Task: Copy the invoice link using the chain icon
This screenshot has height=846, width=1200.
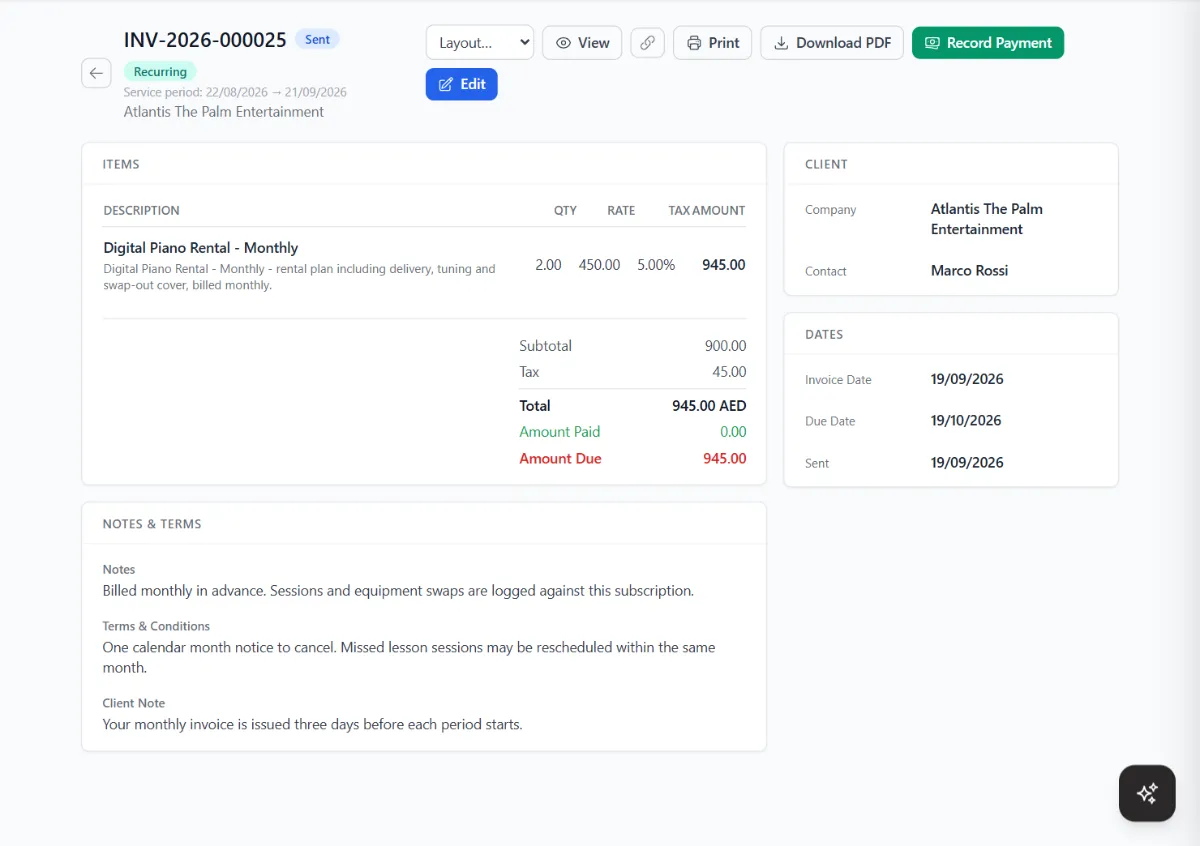Action: [x=648, y=43]
